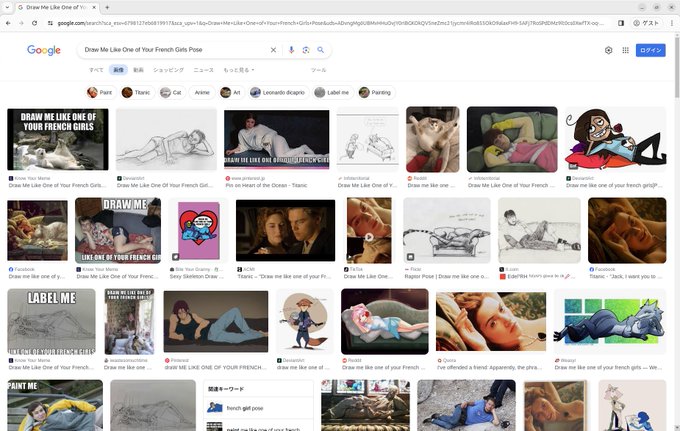This screenshot has height=431, width=680.
Task: Filter by the Art chip
Action: coord(231,92)
